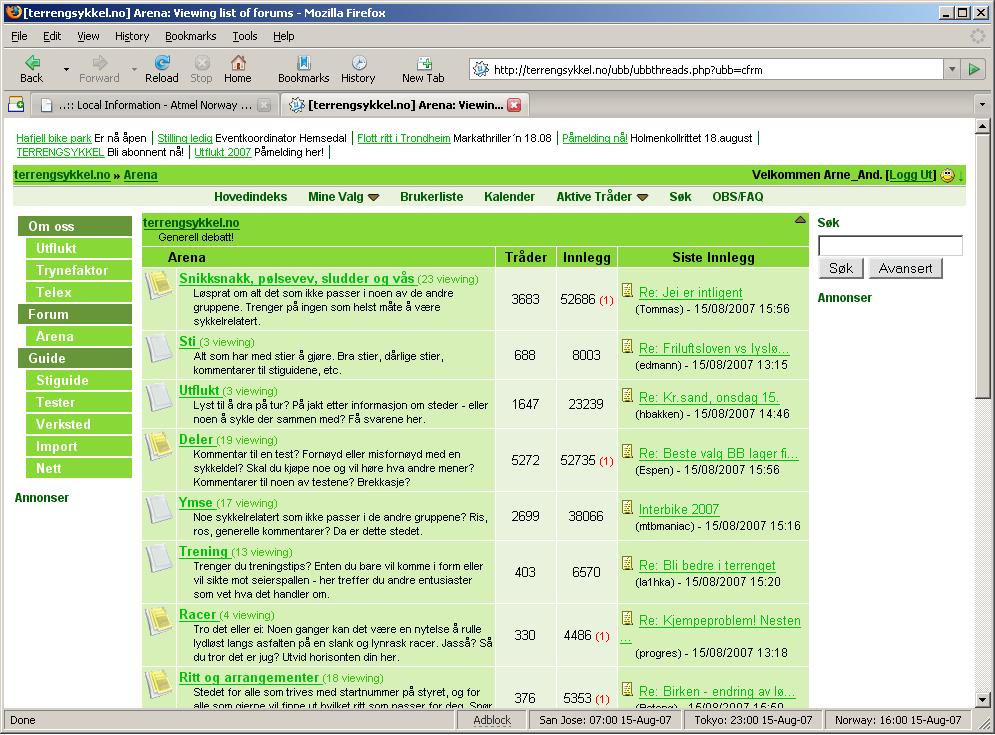The width and height of the screenshot is (995, 735).
Task: Open a New Tab via toolbar icon
Action: [x=423, y=69]
